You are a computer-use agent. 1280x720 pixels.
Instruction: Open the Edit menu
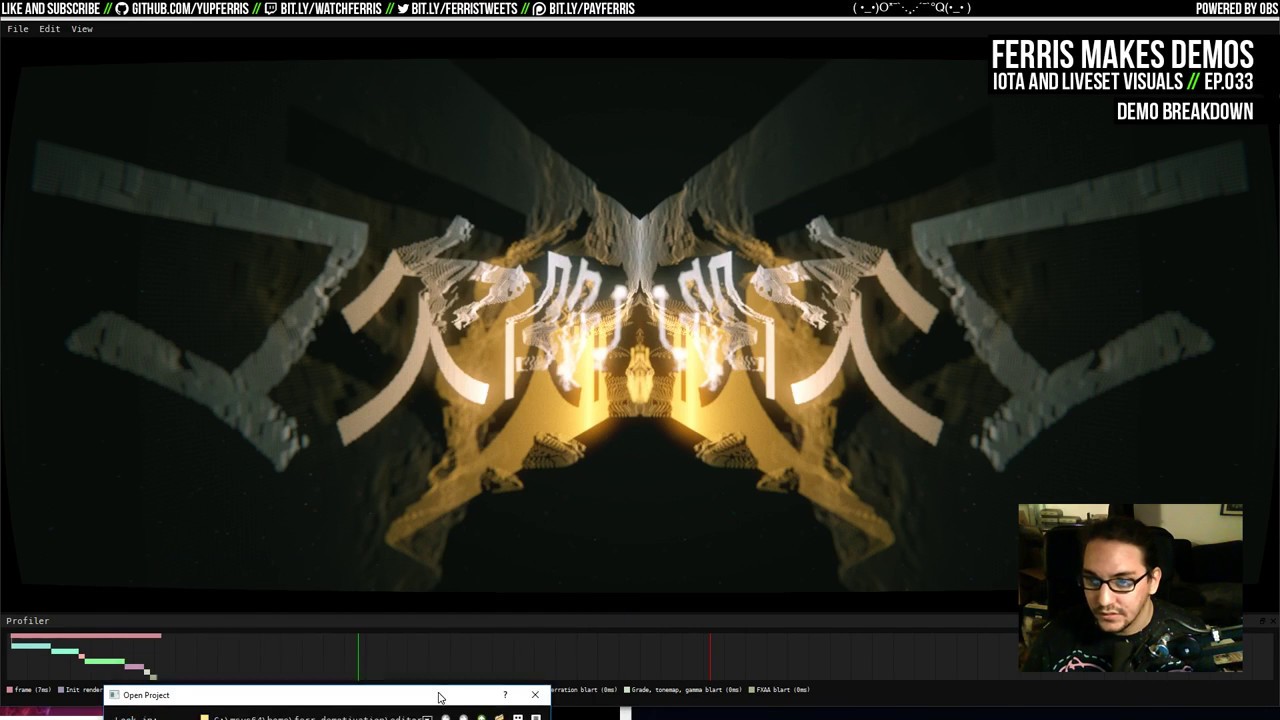[50, 29]
